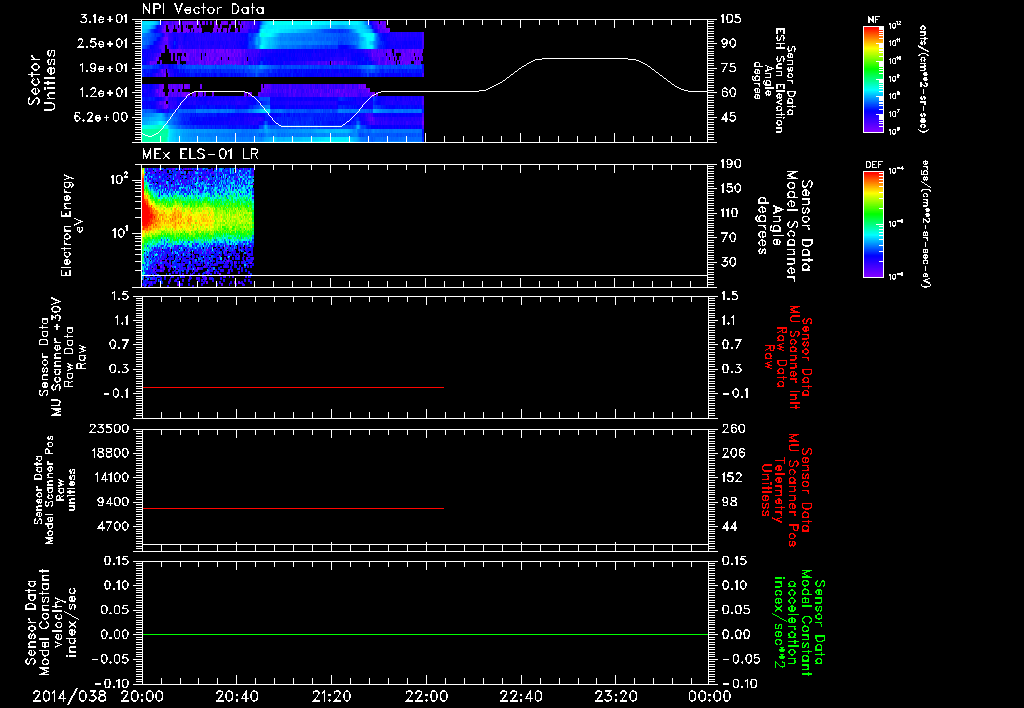
Task: Click the '23500' scanner position tick label
Action: pyautogui.click(x=110, y=429)
